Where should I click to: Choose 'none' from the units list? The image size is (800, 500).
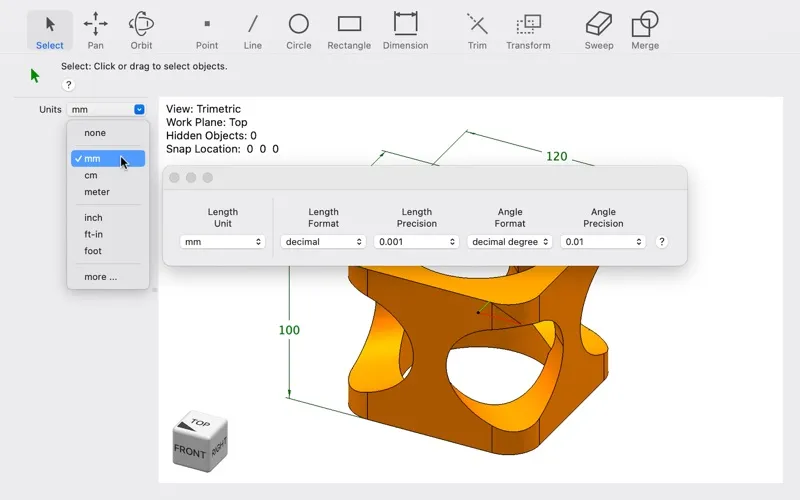pyautogui.click(x=108, y=133)
